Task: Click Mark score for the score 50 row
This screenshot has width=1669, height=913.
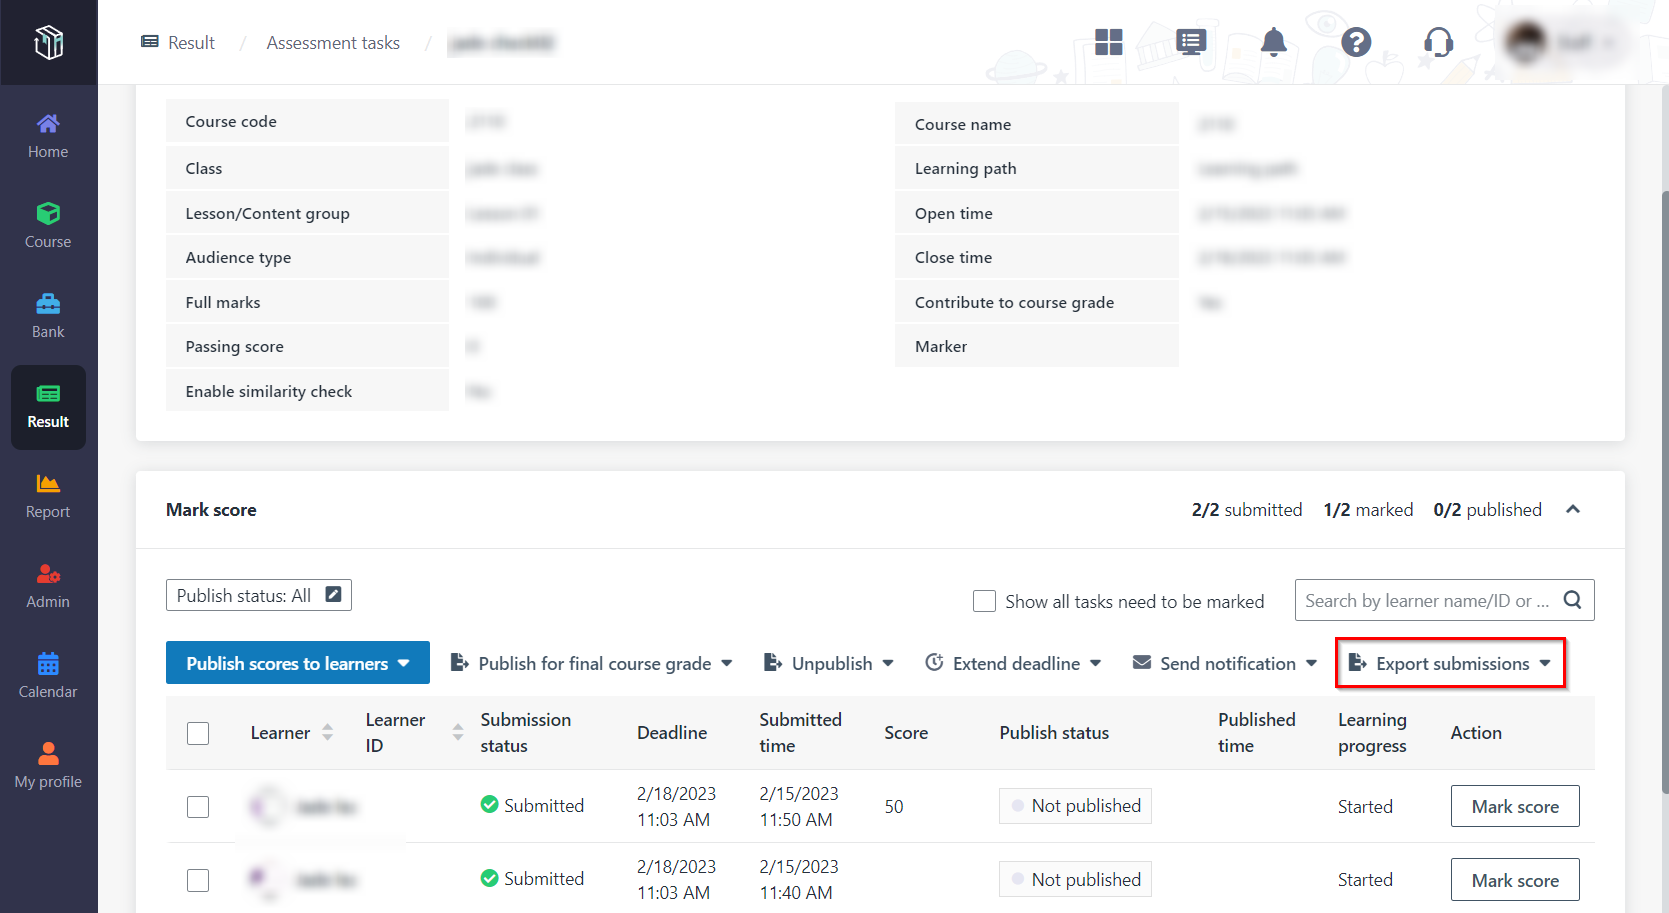Action: coord(1515,806)
